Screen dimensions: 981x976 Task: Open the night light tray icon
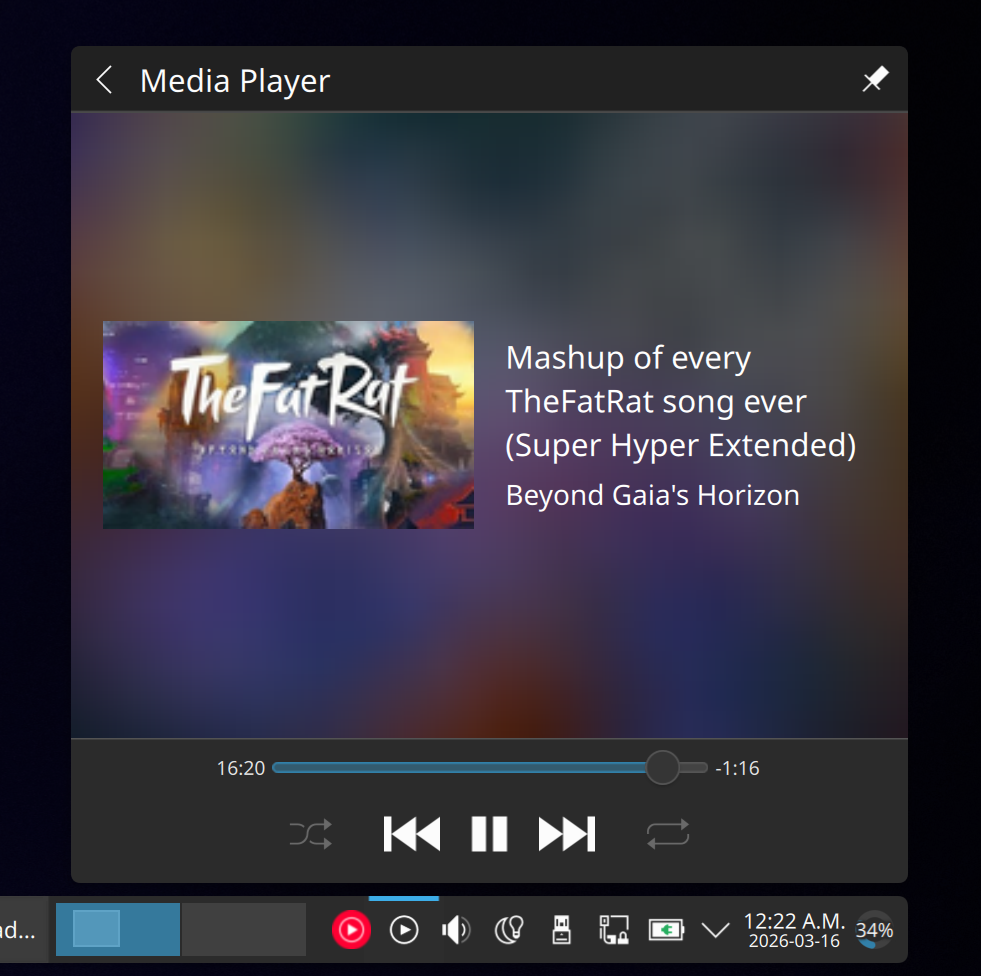tap(509, 931)
